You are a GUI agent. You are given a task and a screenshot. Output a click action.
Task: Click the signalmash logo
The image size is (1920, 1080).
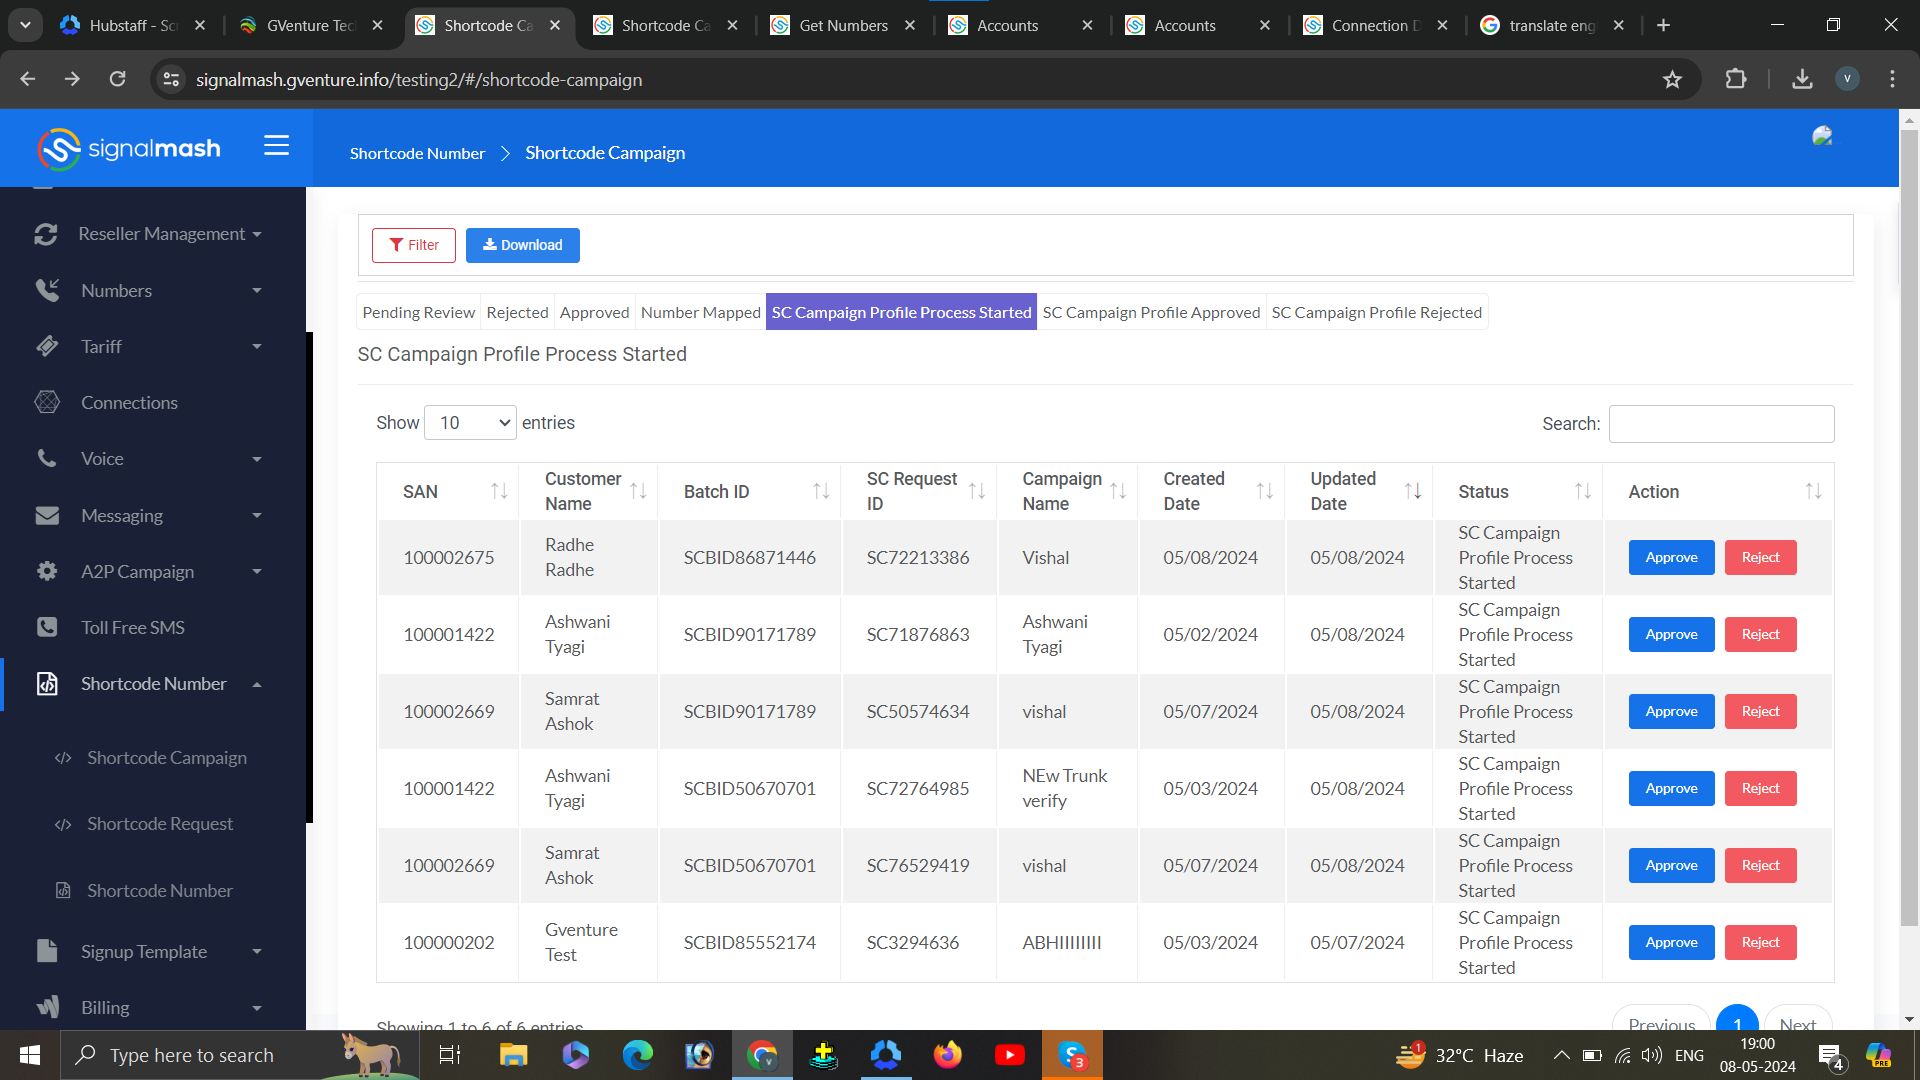coord(129,149)
